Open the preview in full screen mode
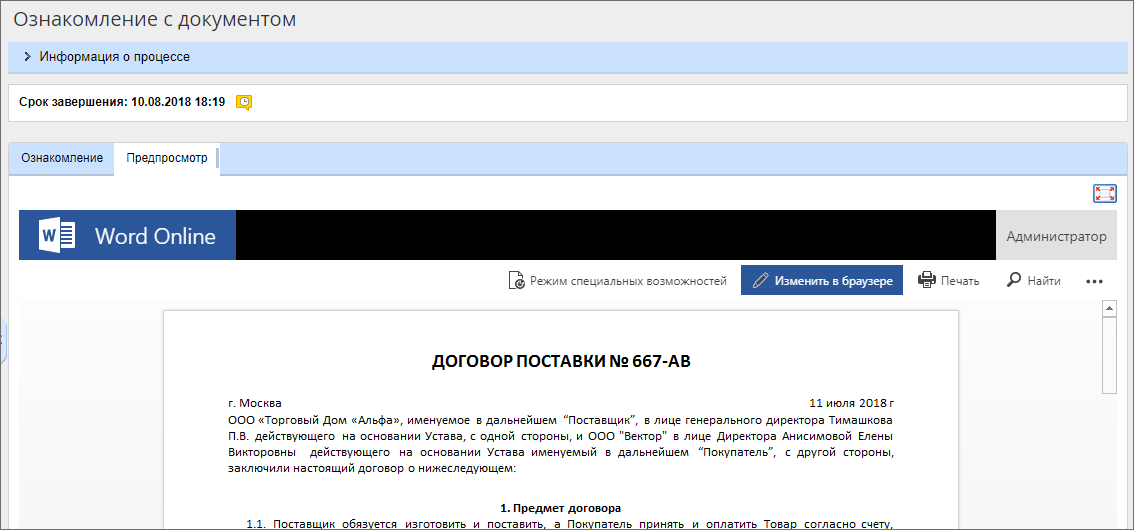 (x=1104, y=194)
